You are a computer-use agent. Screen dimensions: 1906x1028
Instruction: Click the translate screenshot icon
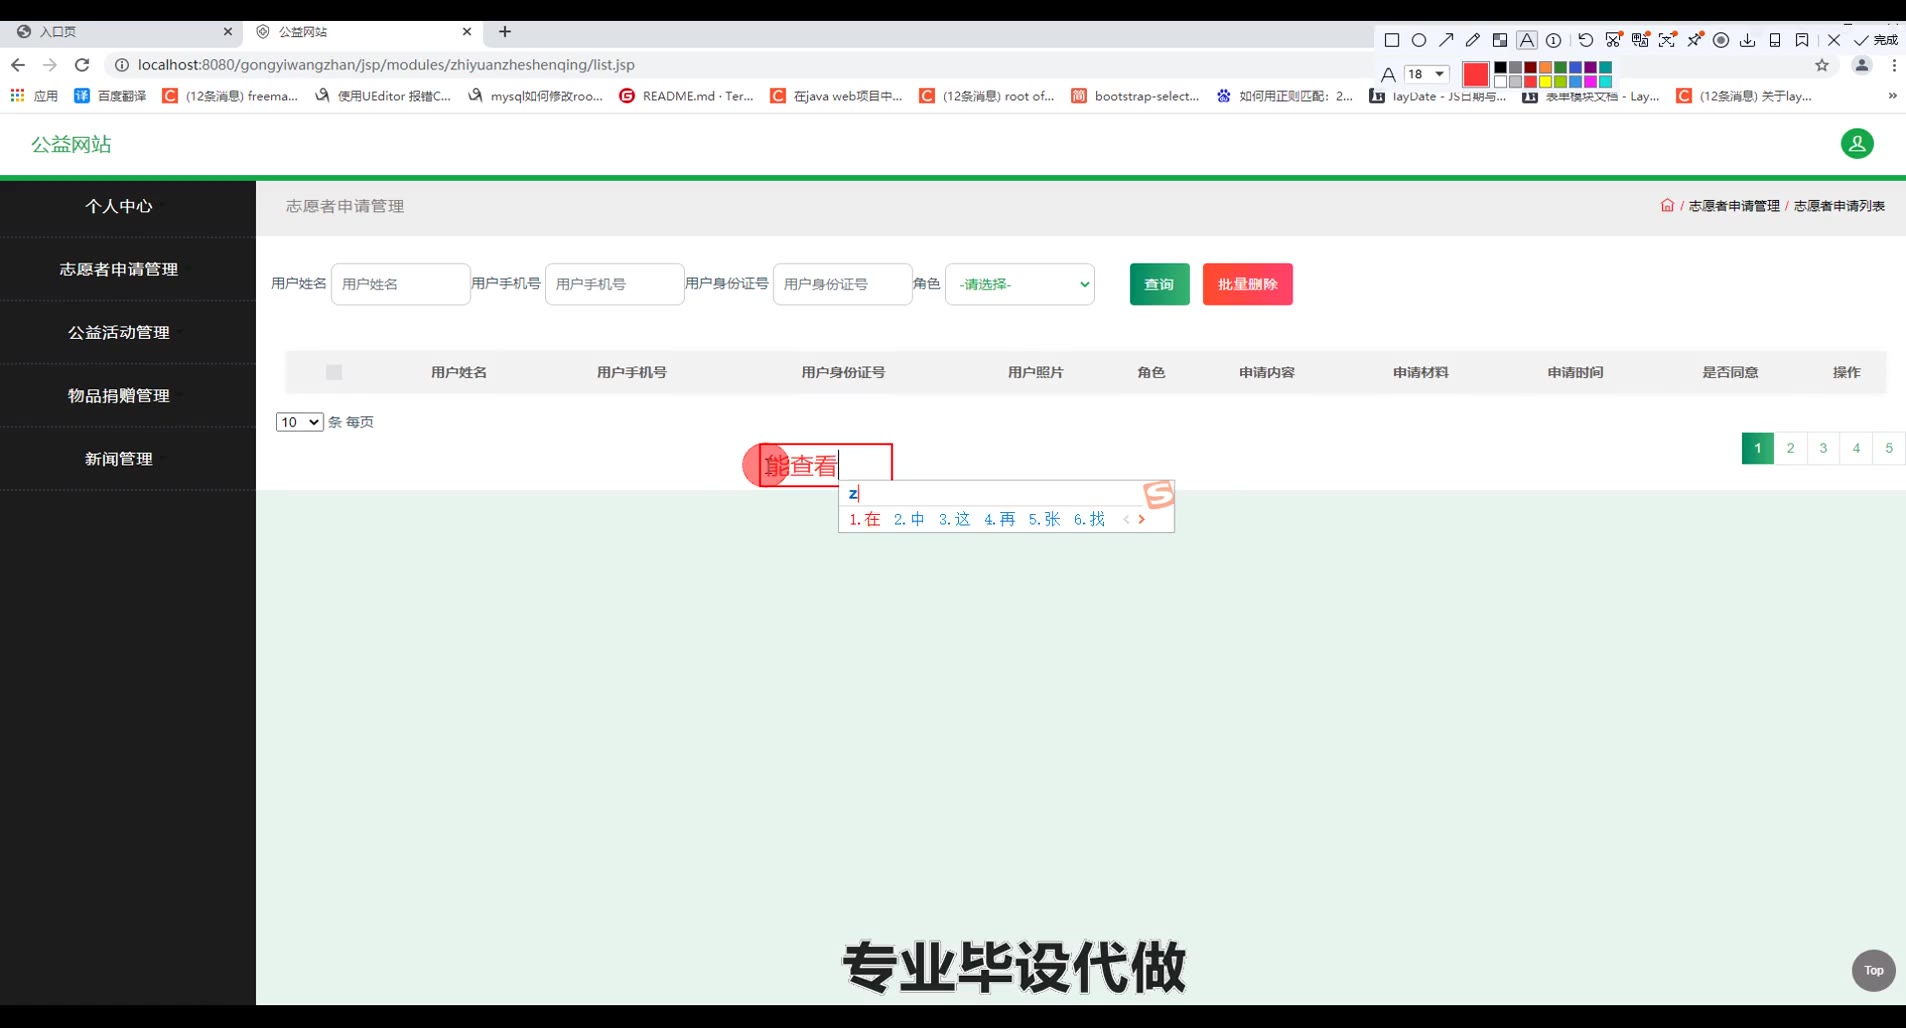click(x=1640, y=40)
